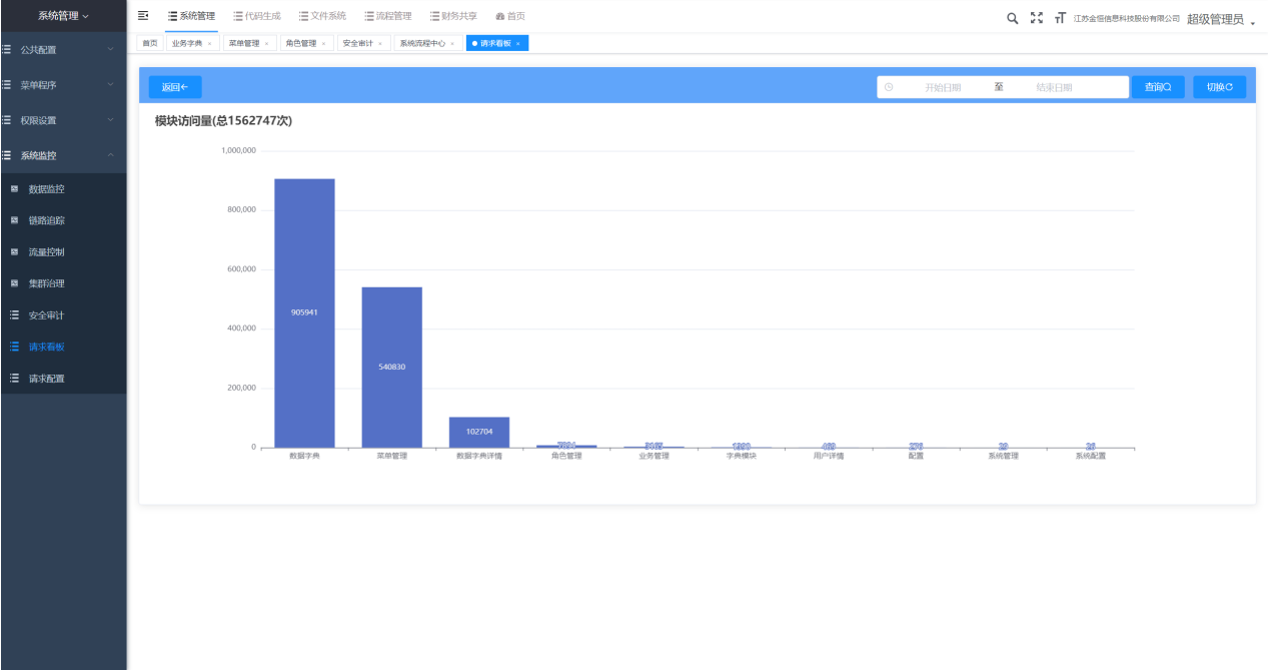Close the 业务字典 tab
The width and height of the screenshot is (1273, 670).
[x=209, y=44]
